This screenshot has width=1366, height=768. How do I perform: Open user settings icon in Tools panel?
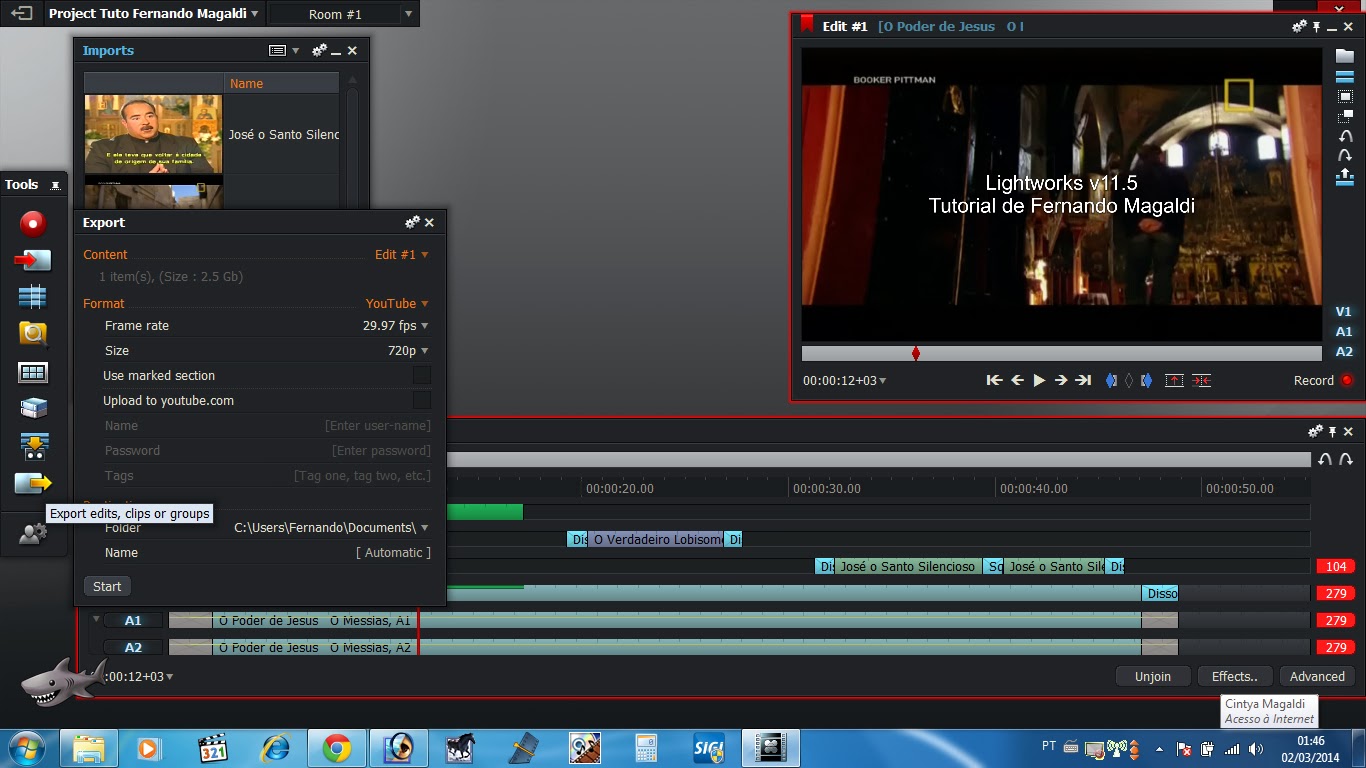pyautogui.click(x=33, y=535)
